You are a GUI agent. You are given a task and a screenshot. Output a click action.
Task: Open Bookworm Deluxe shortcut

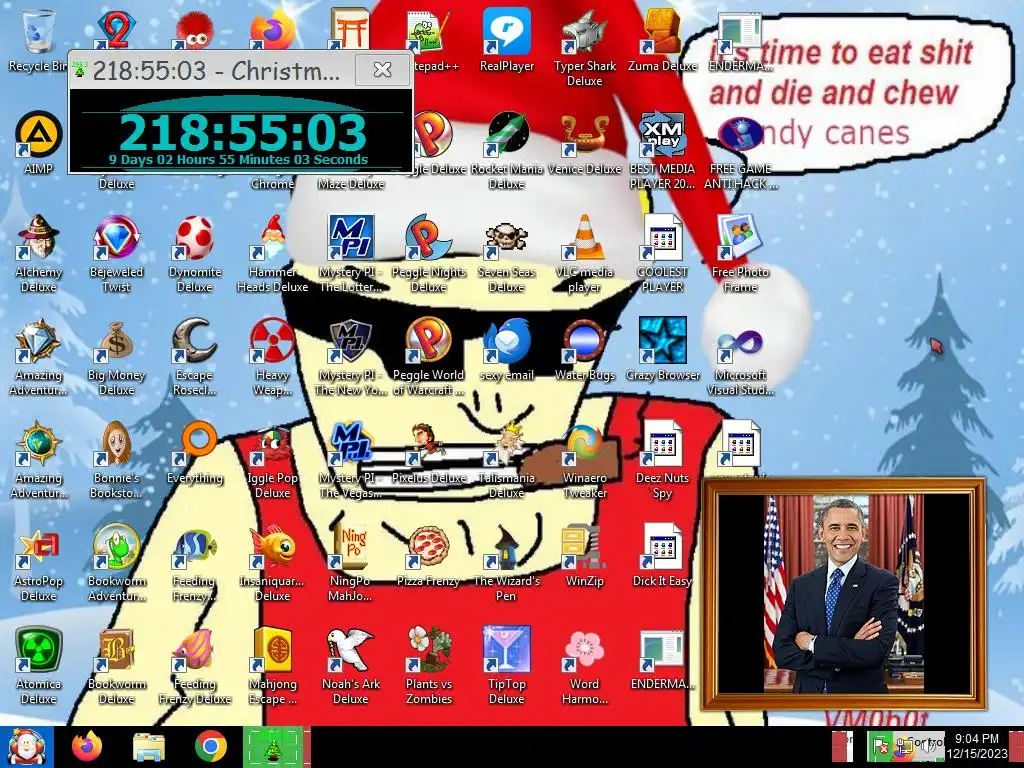[x=116, y=666]
